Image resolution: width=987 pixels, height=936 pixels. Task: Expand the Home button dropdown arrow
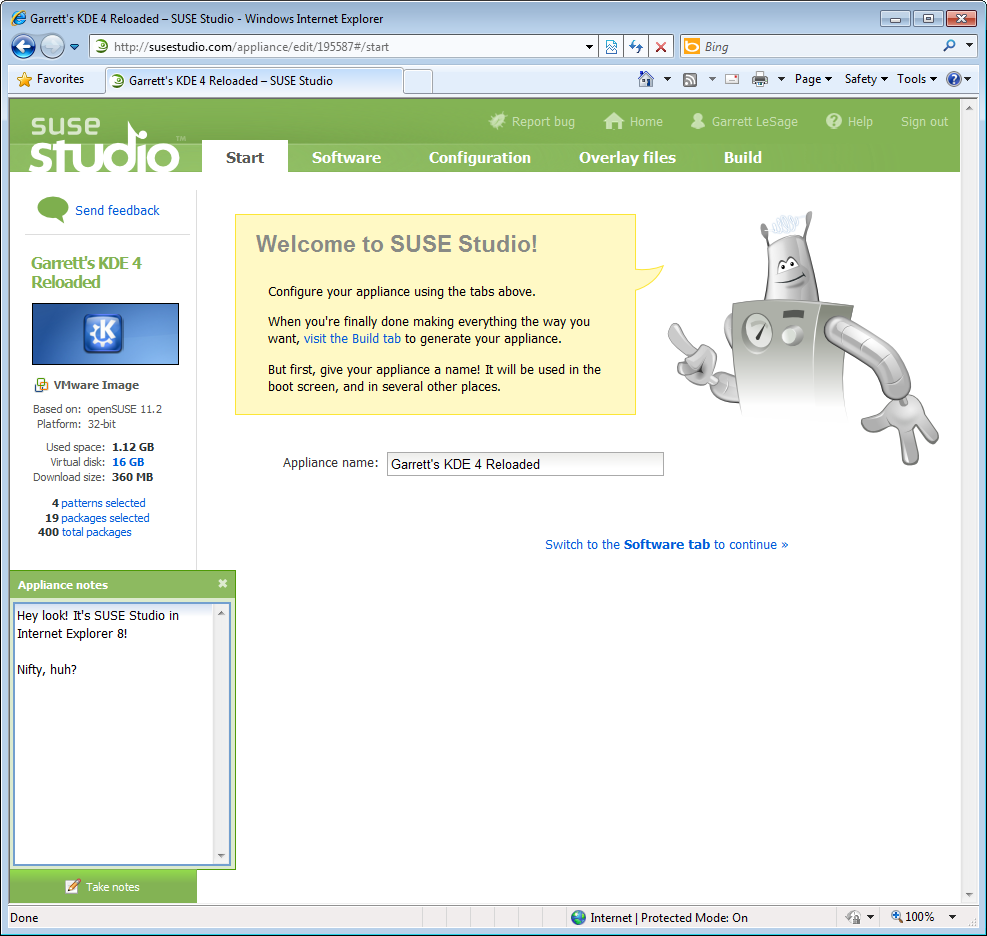[667, 79]
